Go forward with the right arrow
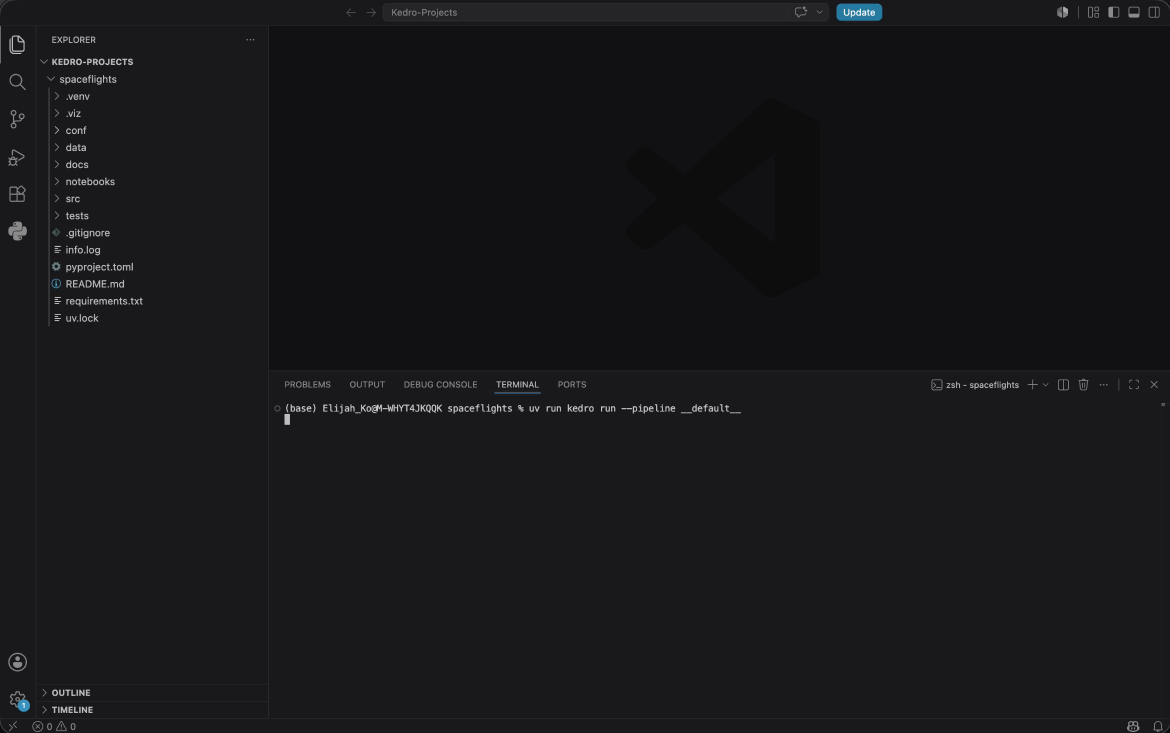The width and height of the screenshot is (1170, 733). (x=371, y=12)
